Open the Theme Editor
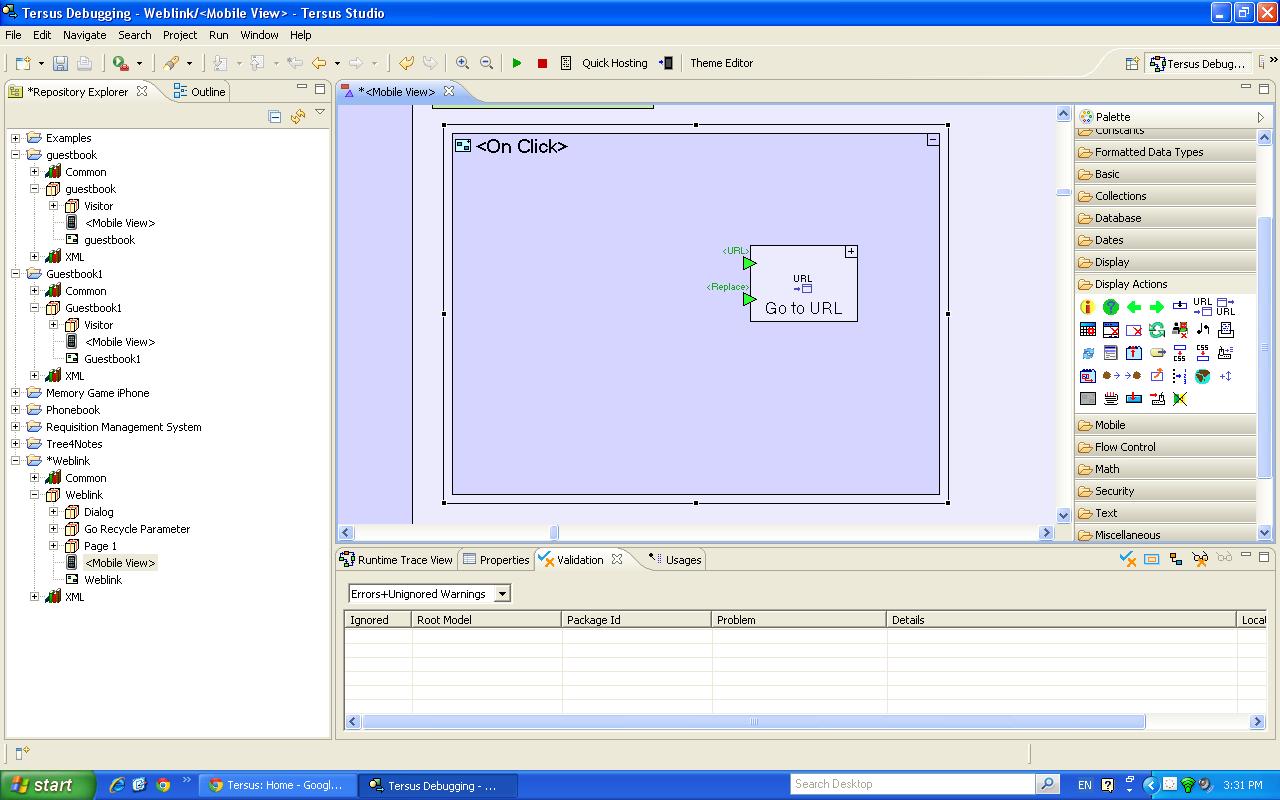This screenshot has height=800, width=1280. tap(721, 63)
